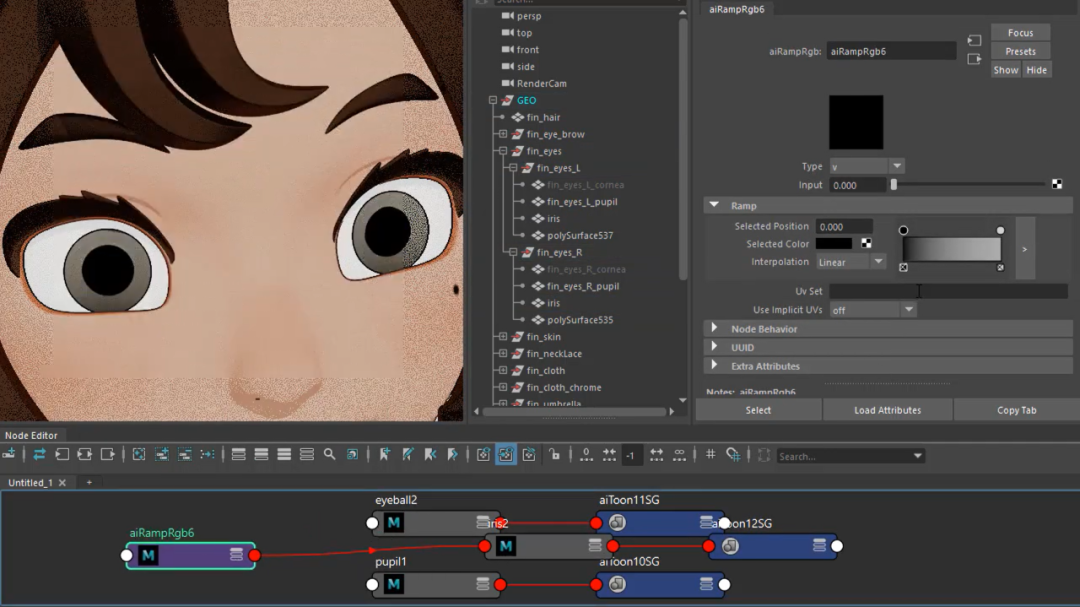Collapse the fin_eyes_L group in outliner
The width and height of the screenshot is (1080, 607).
point(512,168)
